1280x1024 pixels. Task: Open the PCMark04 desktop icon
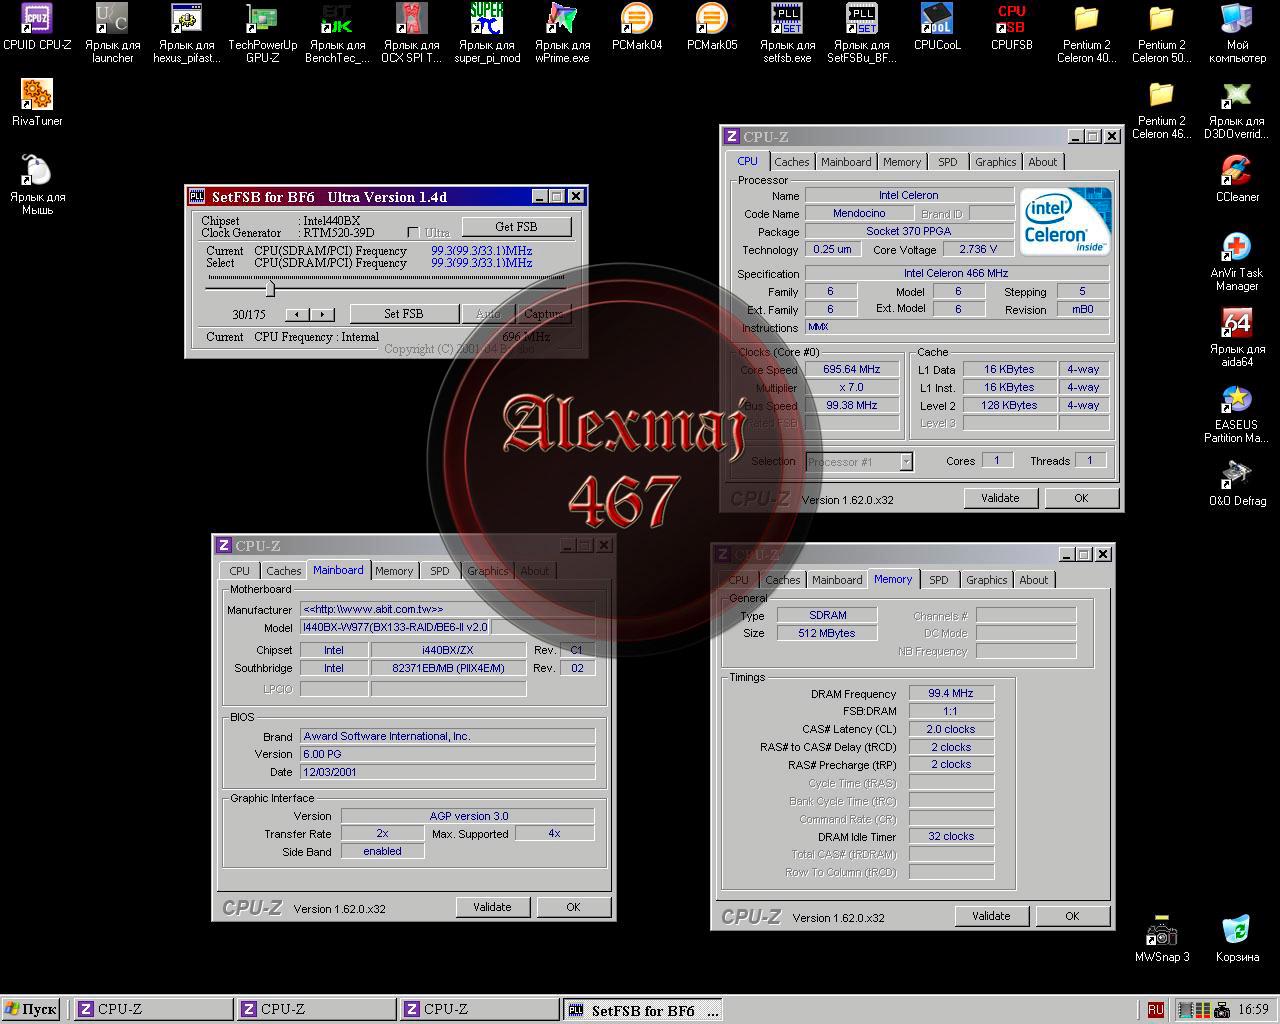[637, 18]
